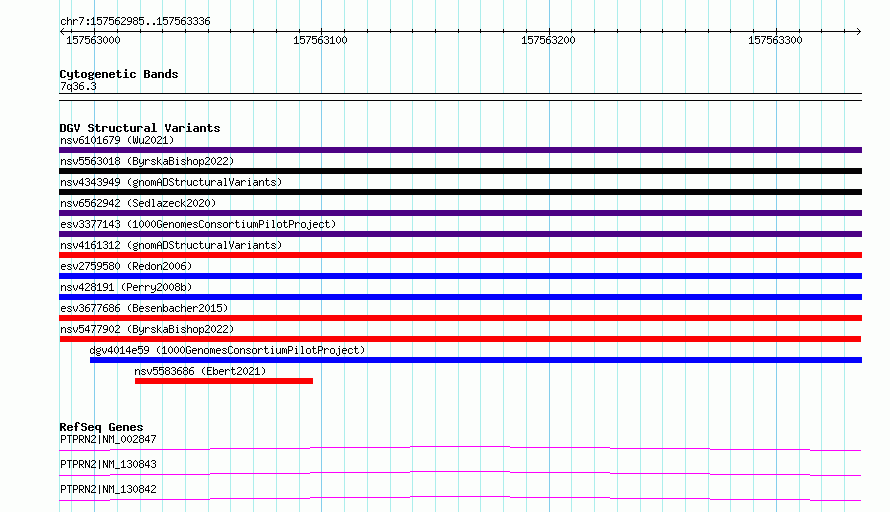Click ruler position 157563100
Image resolution: width=890 pixels, height=512 pixels.
point(320,40)
